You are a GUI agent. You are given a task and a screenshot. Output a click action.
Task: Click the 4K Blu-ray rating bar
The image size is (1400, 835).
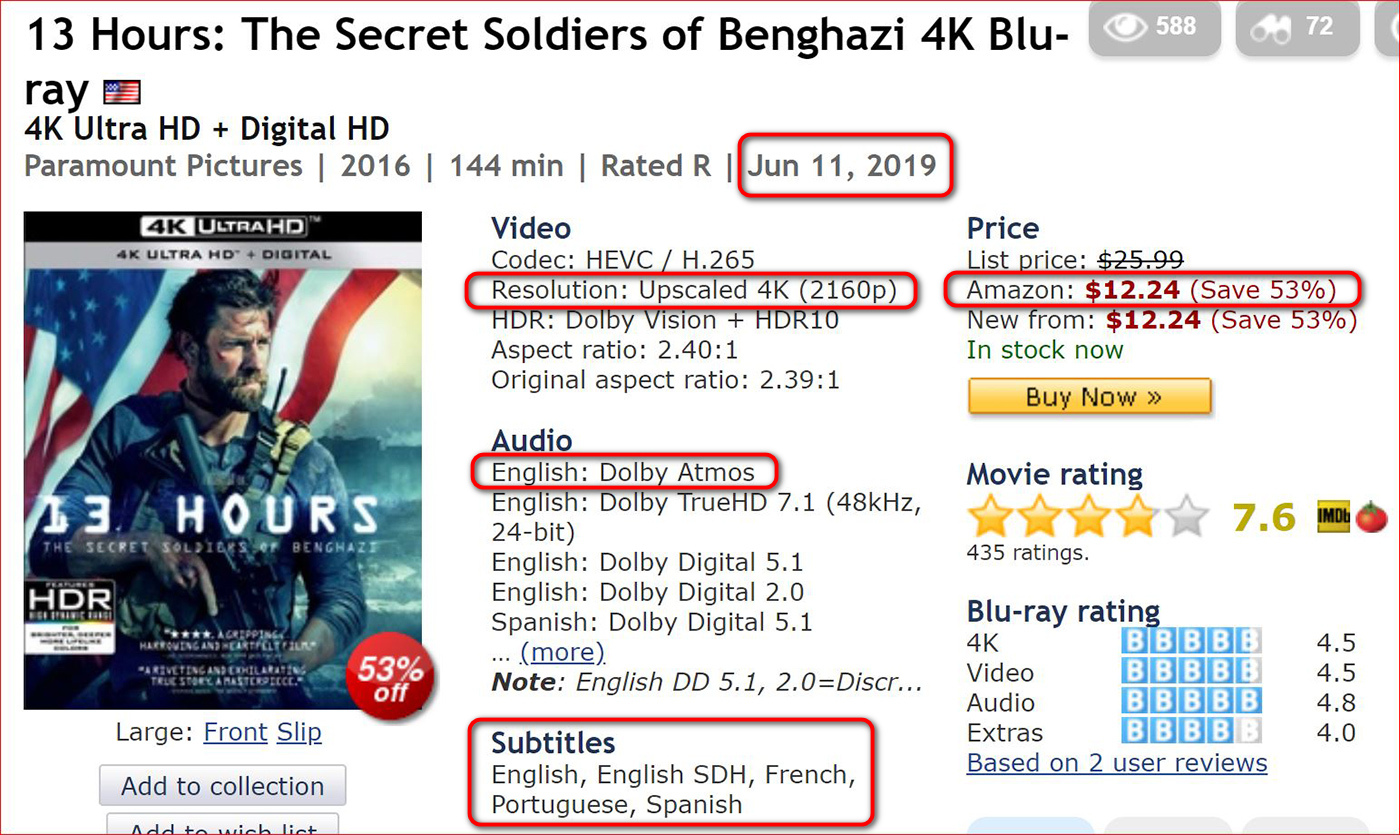tap(1191, 642)
